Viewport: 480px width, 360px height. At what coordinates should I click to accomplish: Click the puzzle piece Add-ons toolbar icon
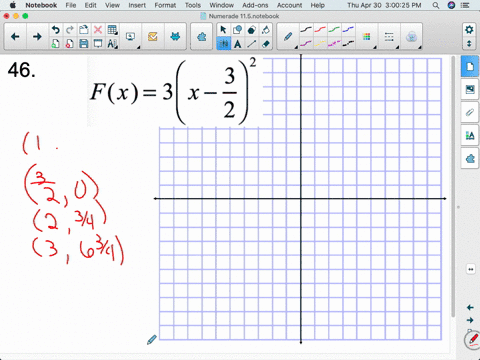pyautogui.click(x=201, y=37)
